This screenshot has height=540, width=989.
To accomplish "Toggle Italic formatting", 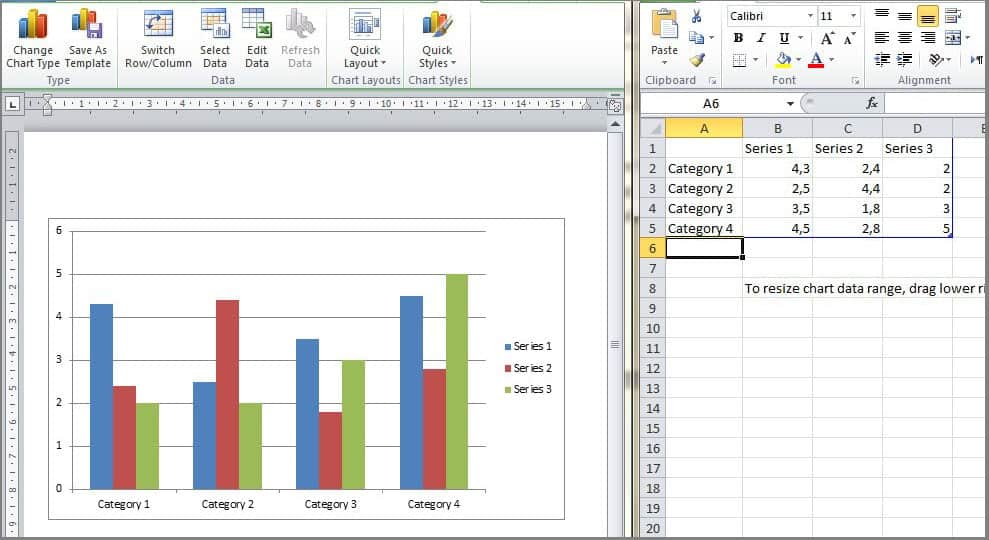I will coord(761,38).
